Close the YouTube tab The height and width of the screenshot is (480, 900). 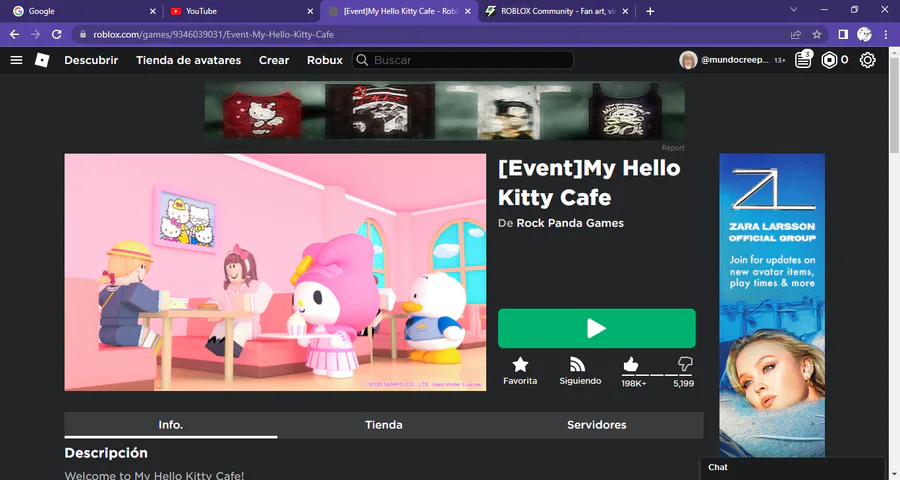pyautogui.click(x=310, y=11)
